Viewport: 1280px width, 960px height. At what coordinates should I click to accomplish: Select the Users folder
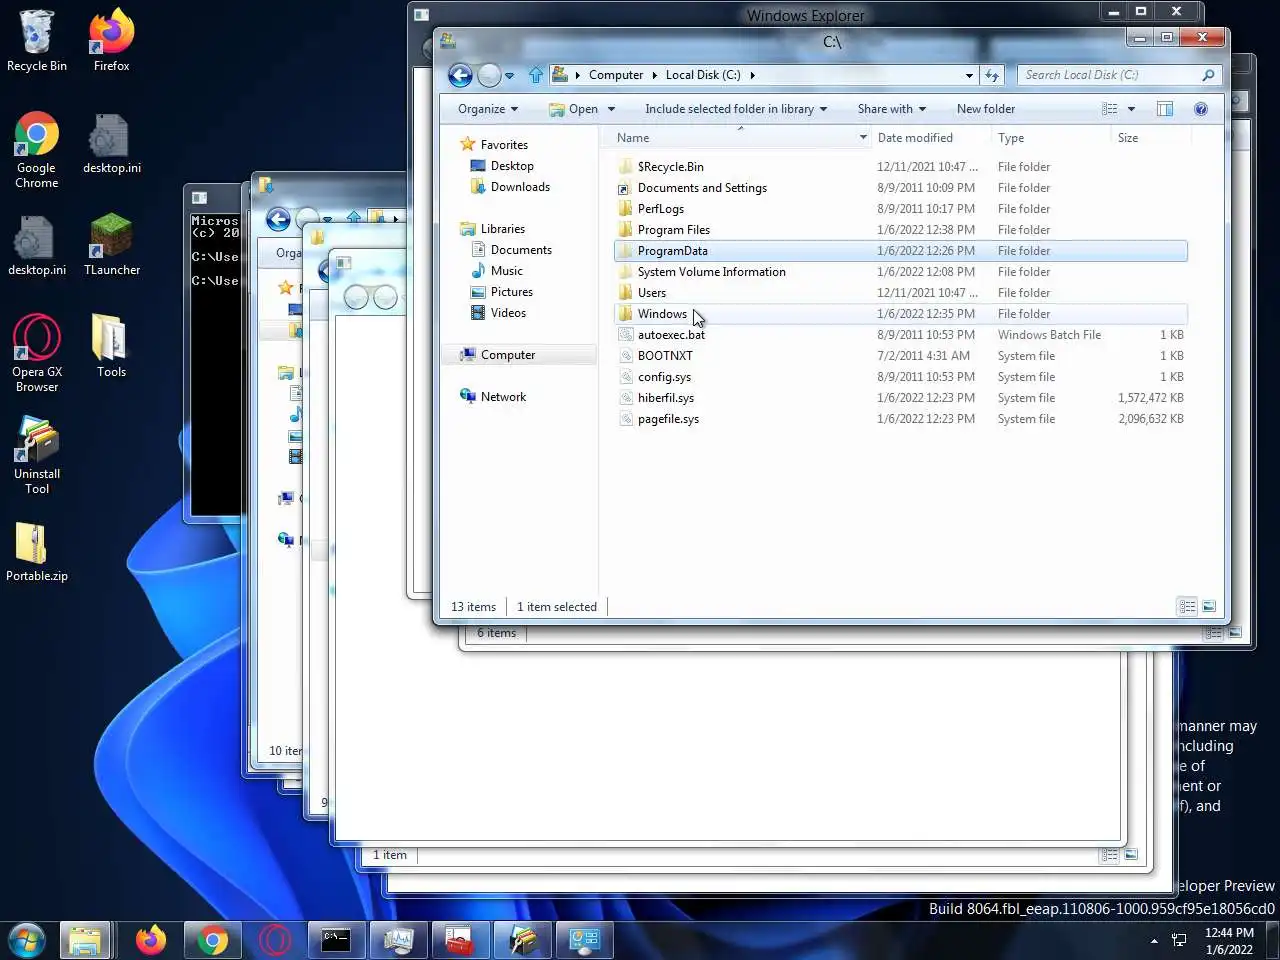(900, 293)
